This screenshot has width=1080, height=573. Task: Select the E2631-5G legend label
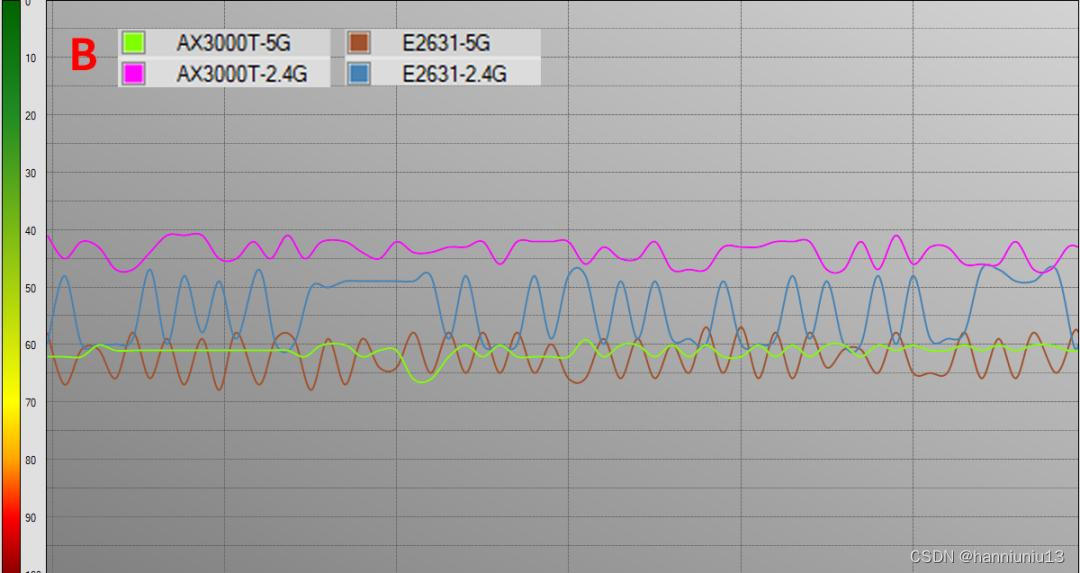(446, 43)
